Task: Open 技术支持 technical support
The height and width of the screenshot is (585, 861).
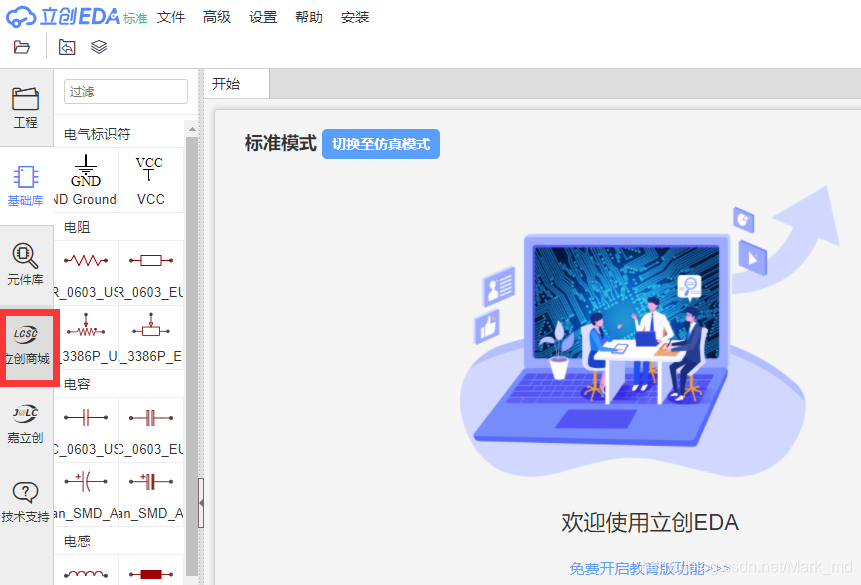Action: point(26,502)
